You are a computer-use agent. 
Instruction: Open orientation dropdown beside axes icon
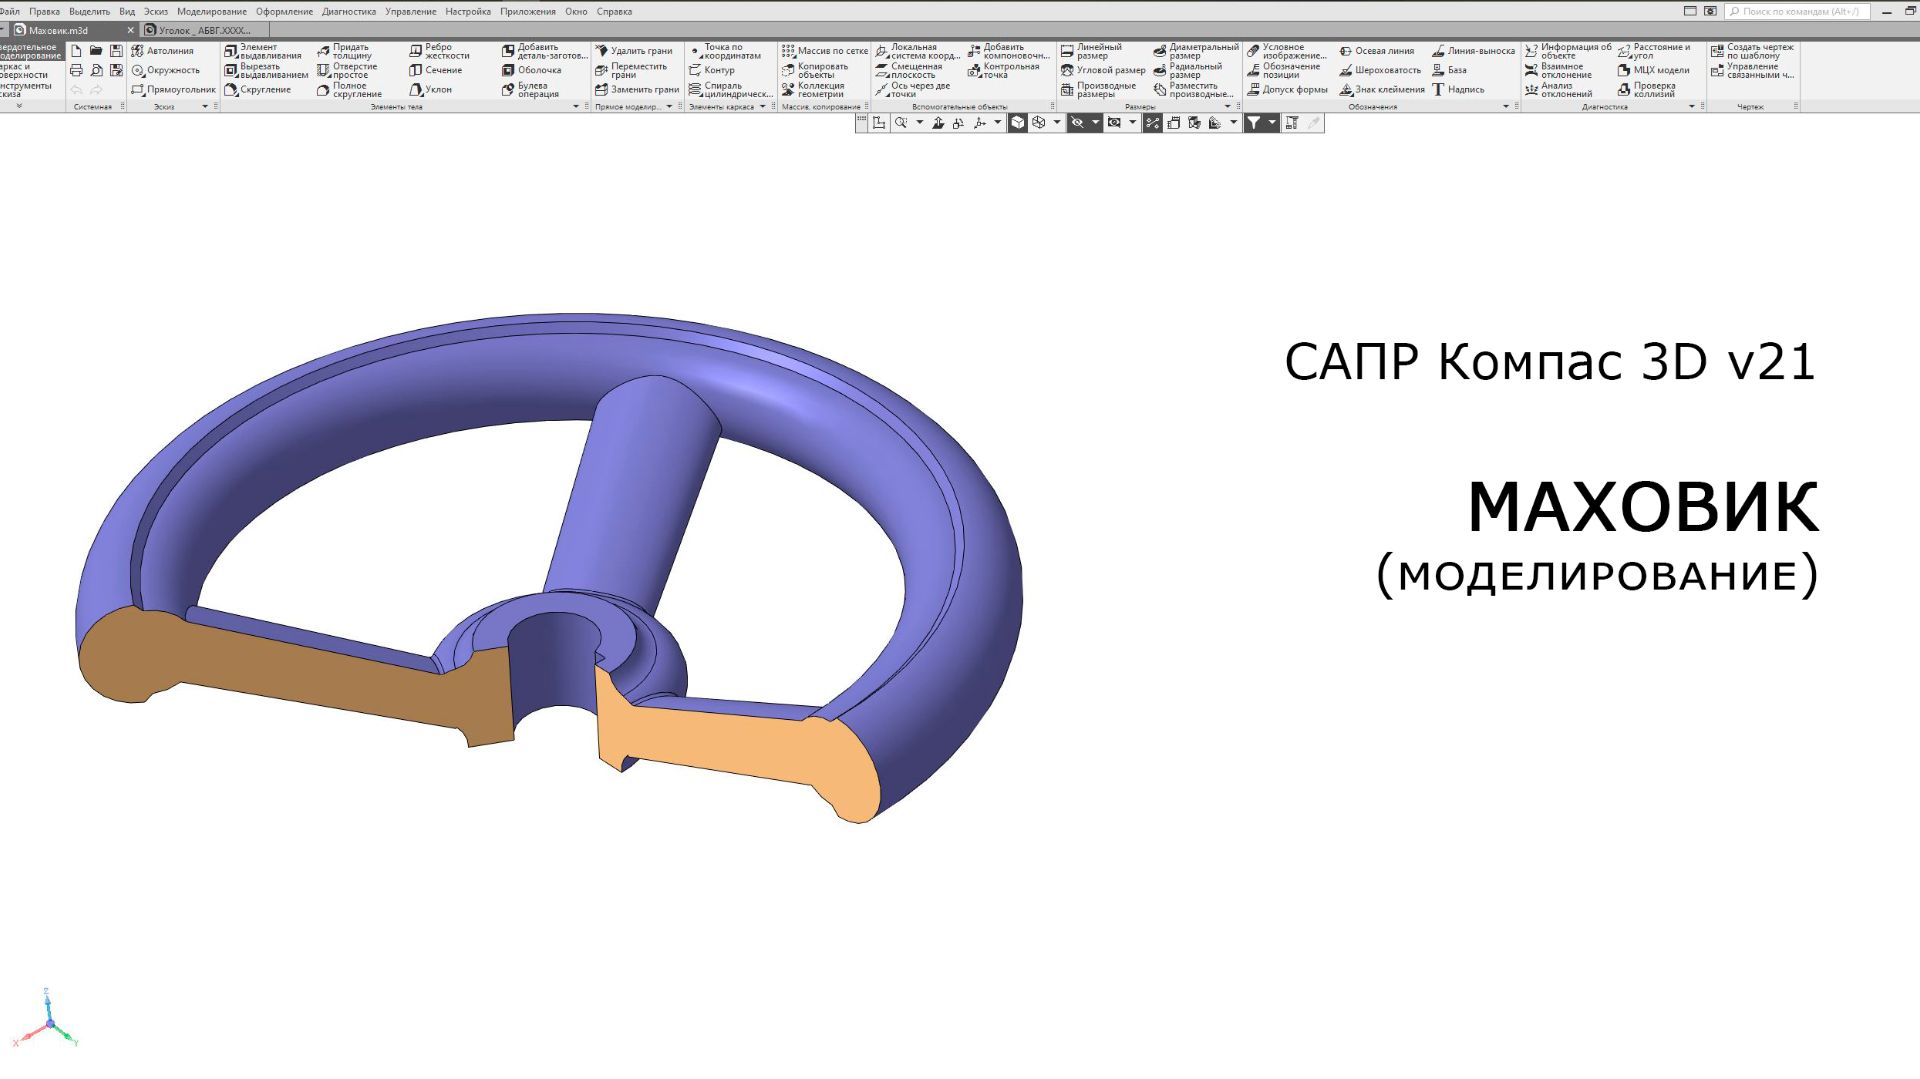coord(997,123)
